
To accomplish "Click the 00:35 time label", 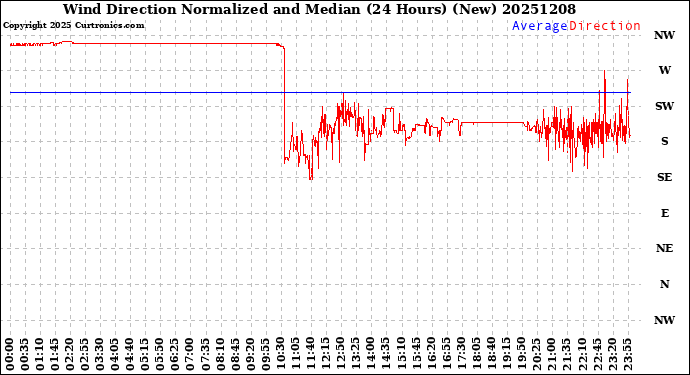I will point(25,355).
